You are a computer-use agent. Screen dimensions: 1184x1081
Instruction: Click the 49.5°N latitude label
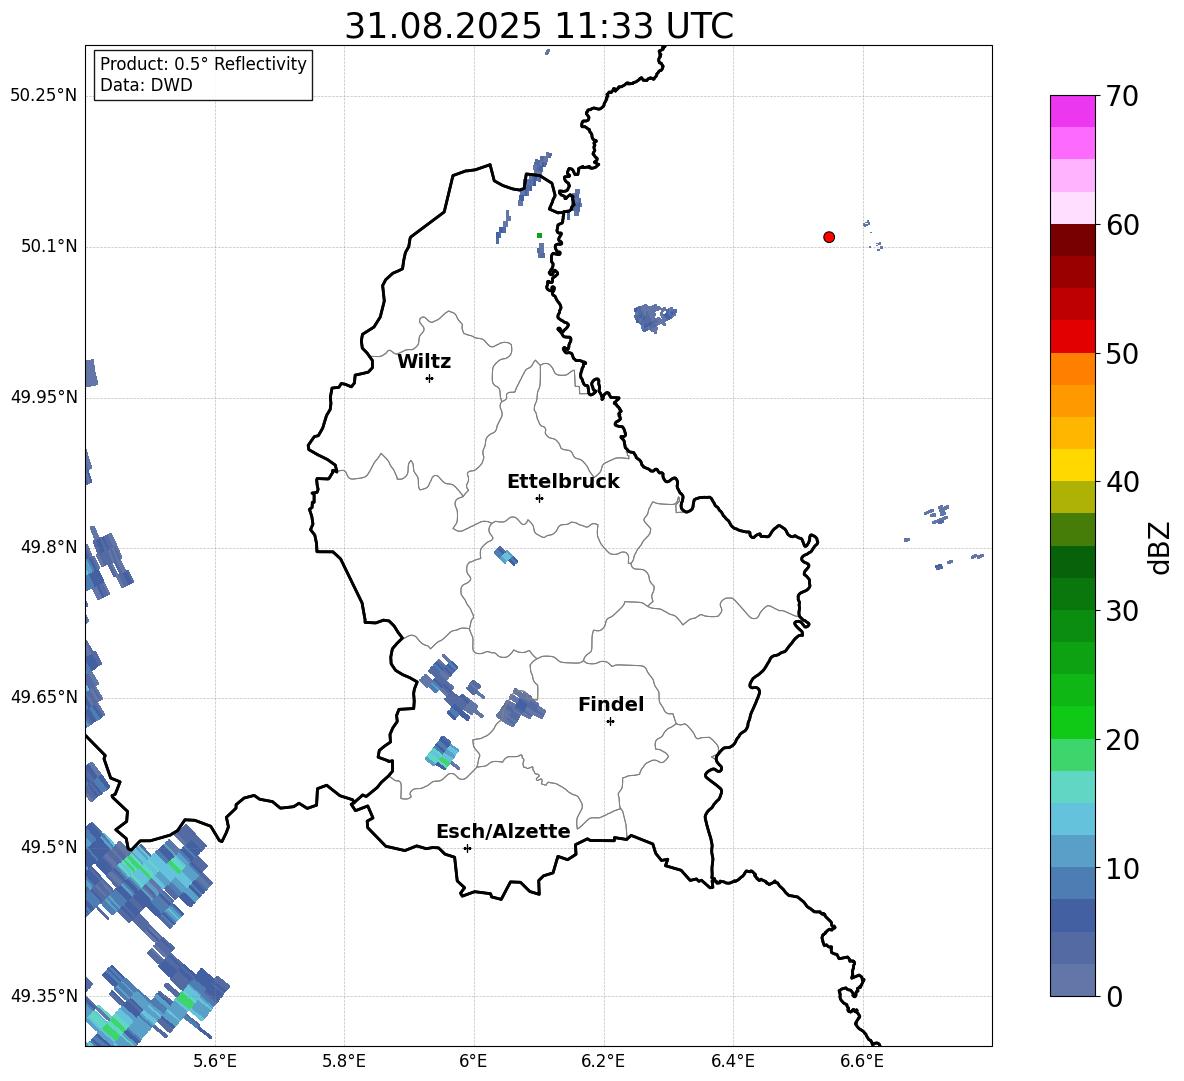tap(49, 846)
